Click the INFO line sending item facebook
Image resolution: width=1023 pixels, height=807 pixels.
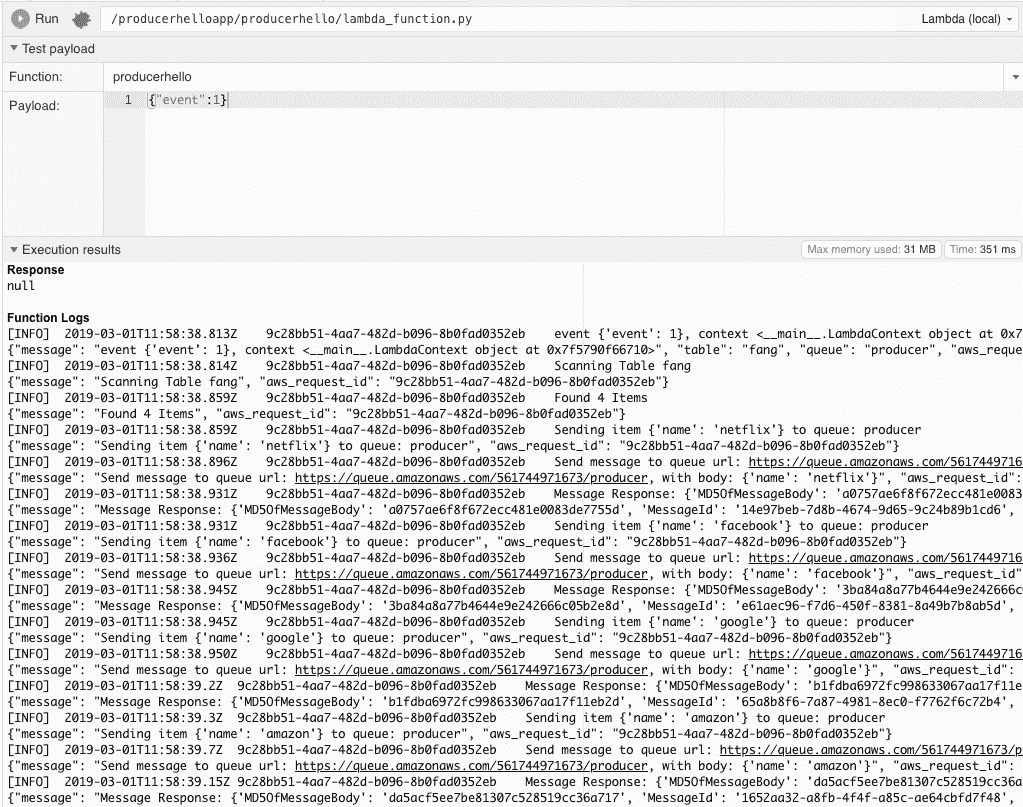coord(468,526)
